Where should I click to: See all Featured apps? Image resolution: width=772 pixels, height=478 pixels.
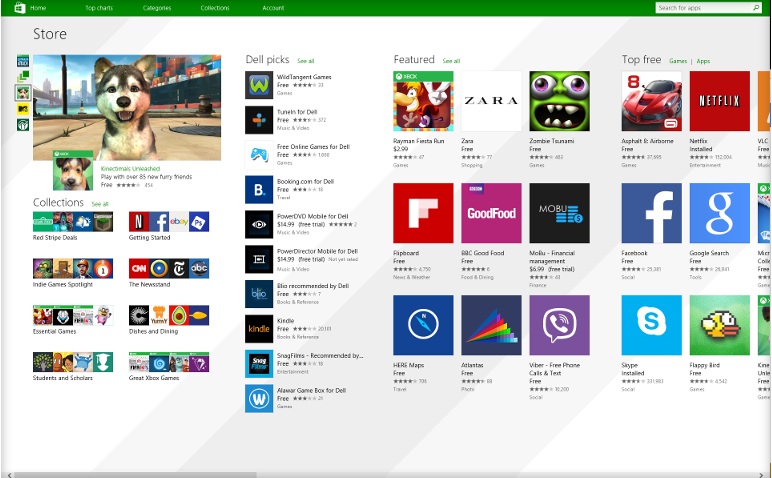click(451, 61)
